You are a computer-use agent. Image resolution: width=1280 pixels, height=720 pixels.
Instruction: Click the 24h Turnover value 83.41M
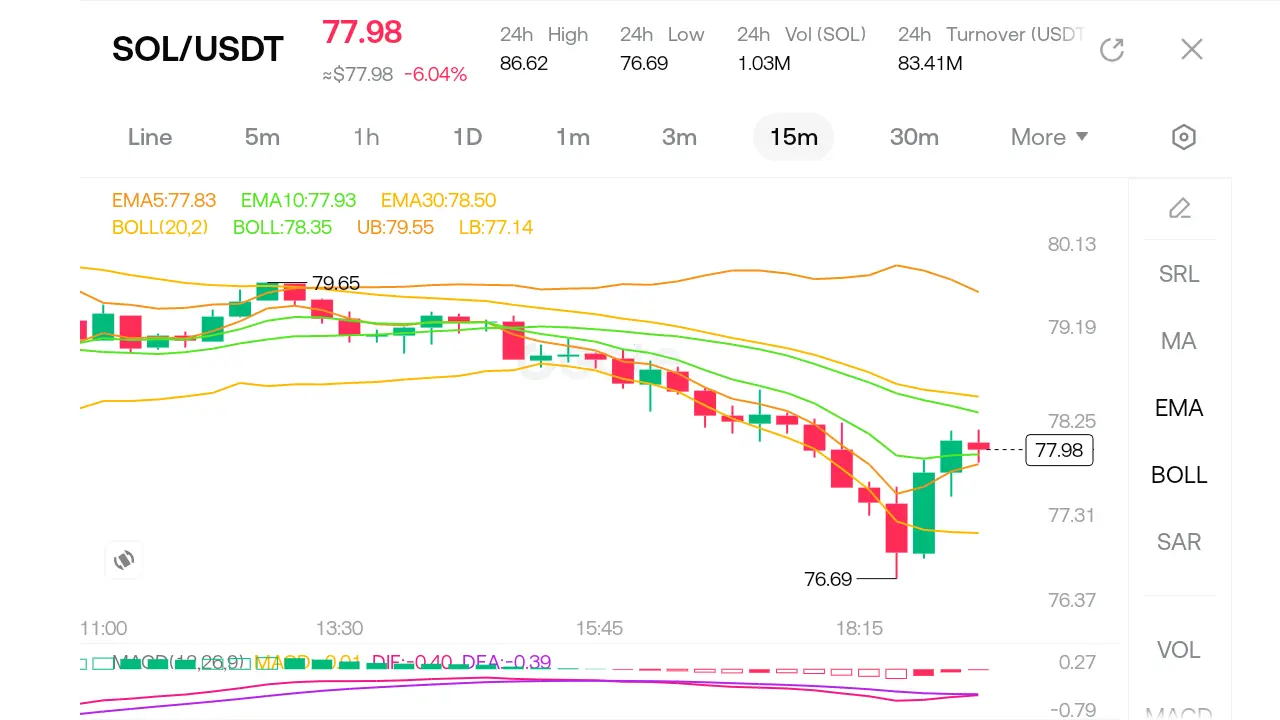point(930,64)
